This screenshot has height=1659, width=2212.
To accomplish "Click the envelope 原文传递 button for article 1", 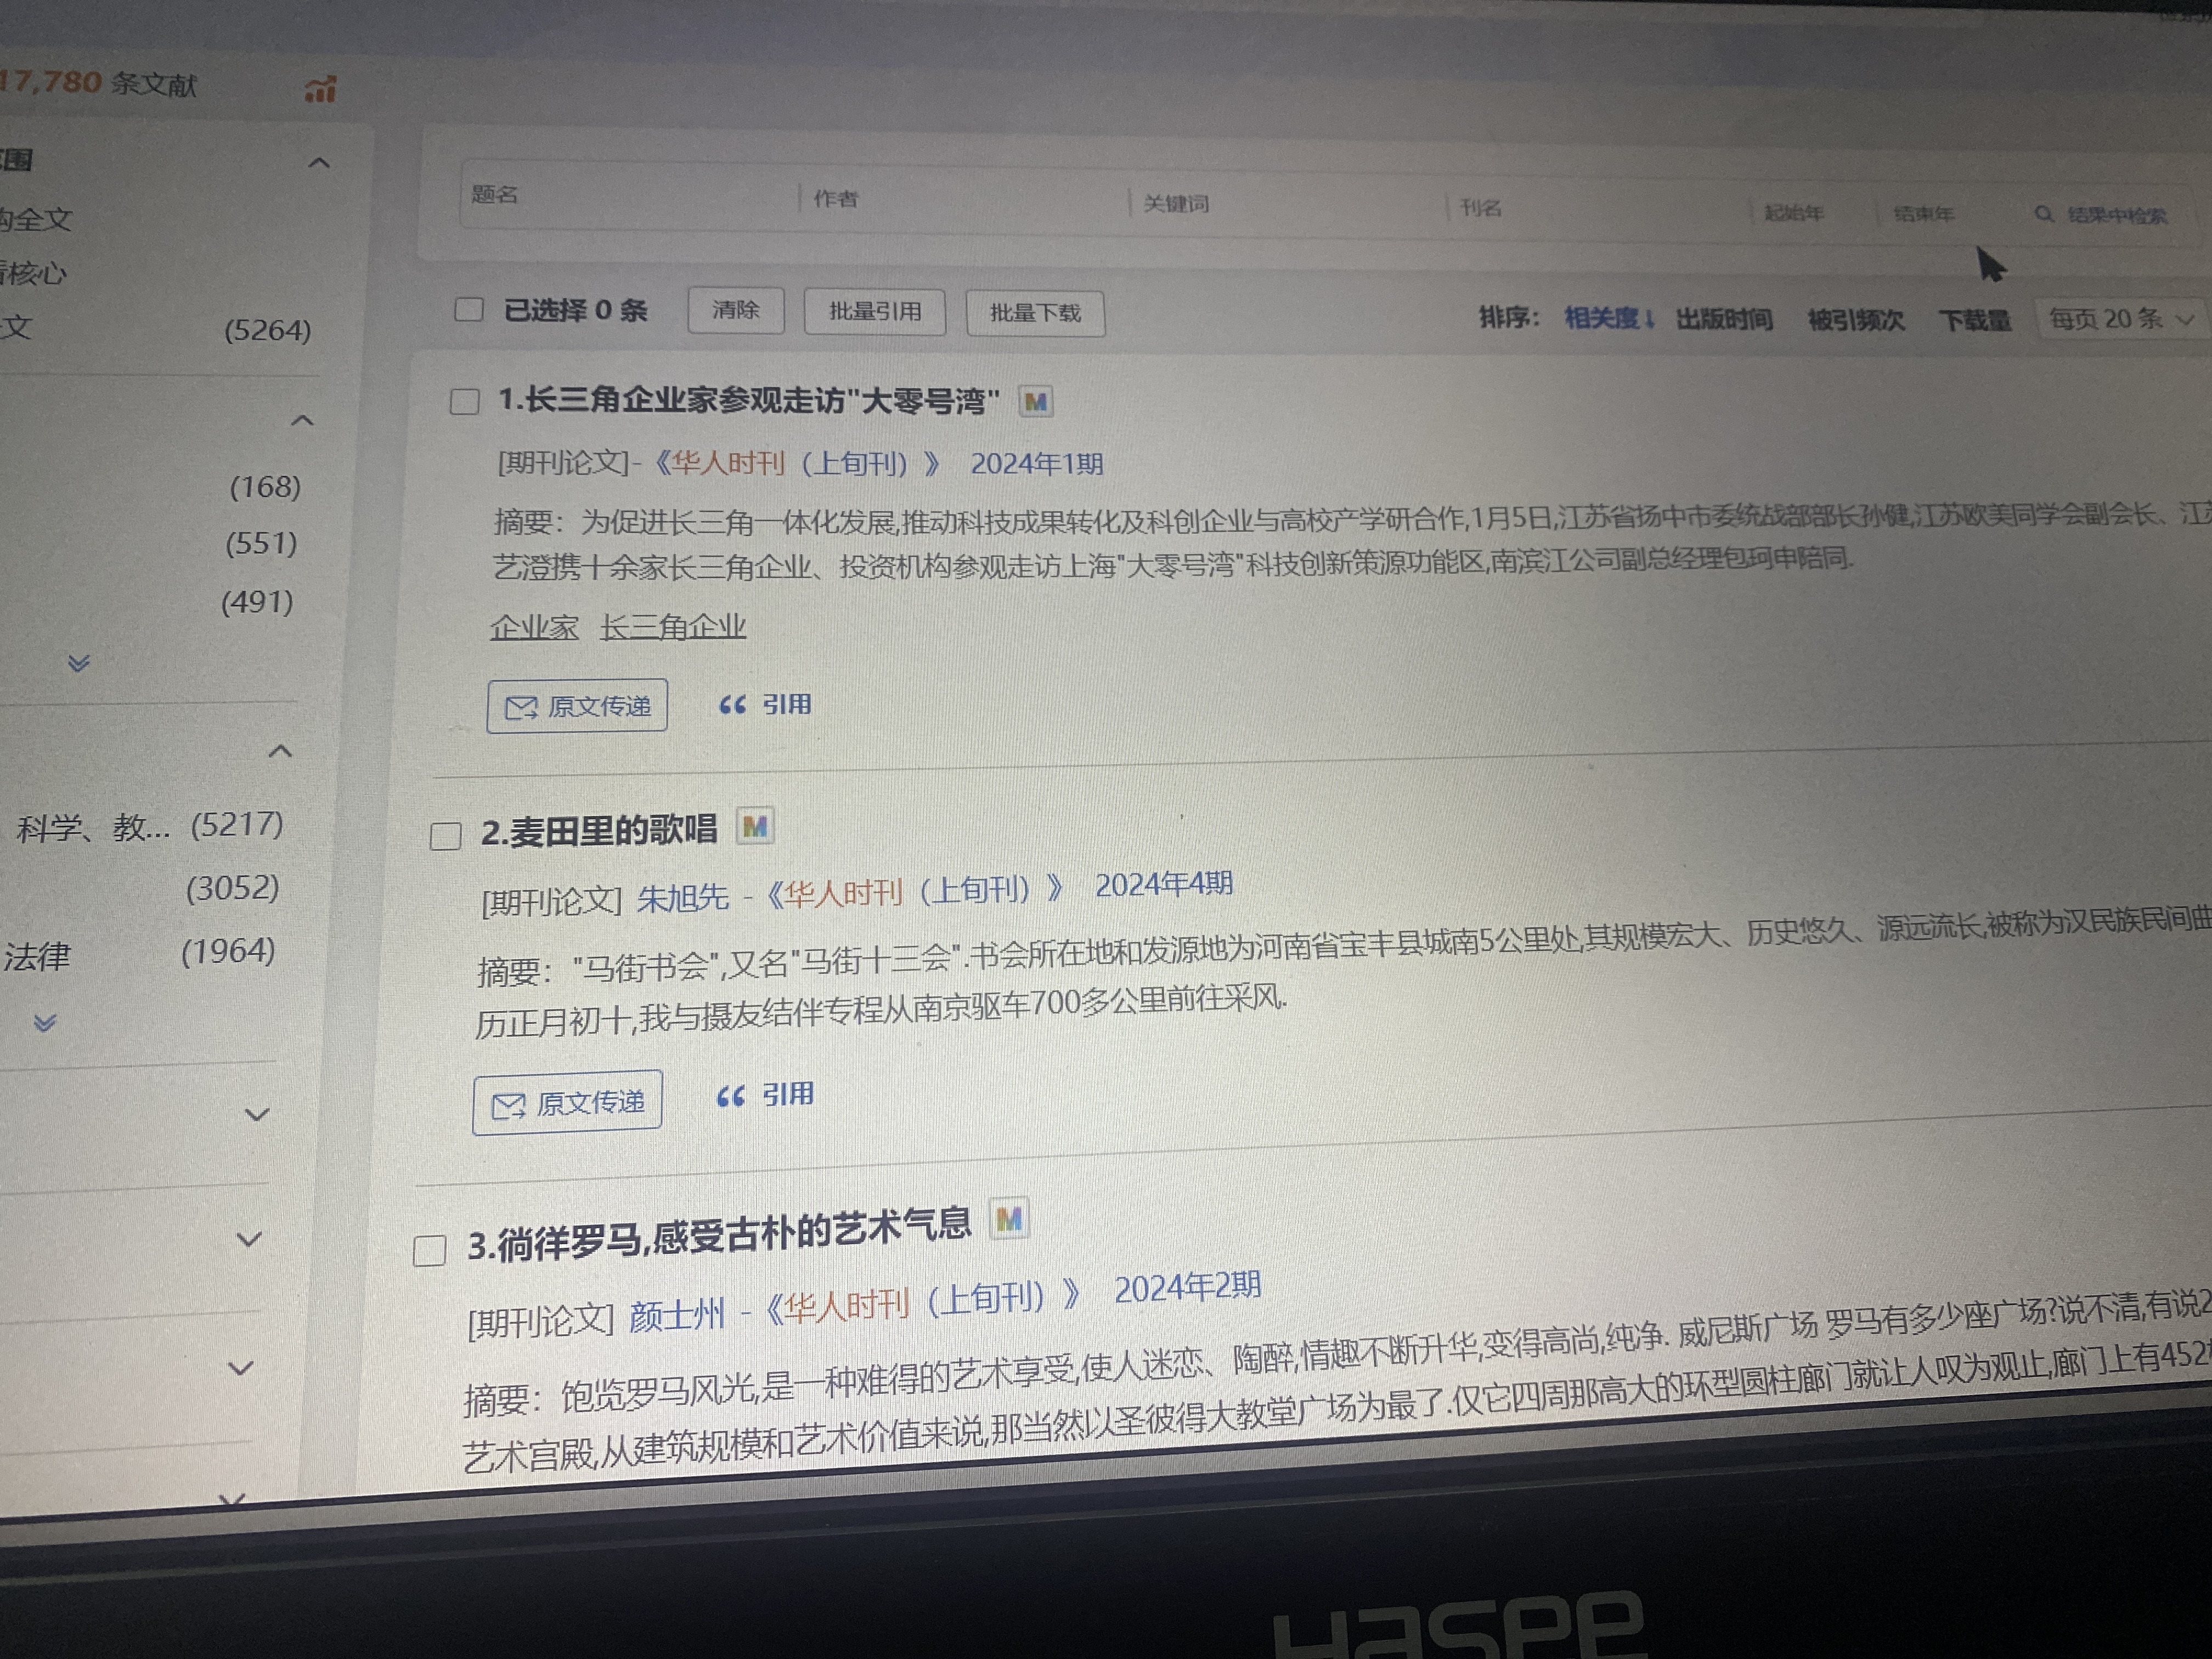I will tap(577, 706).
